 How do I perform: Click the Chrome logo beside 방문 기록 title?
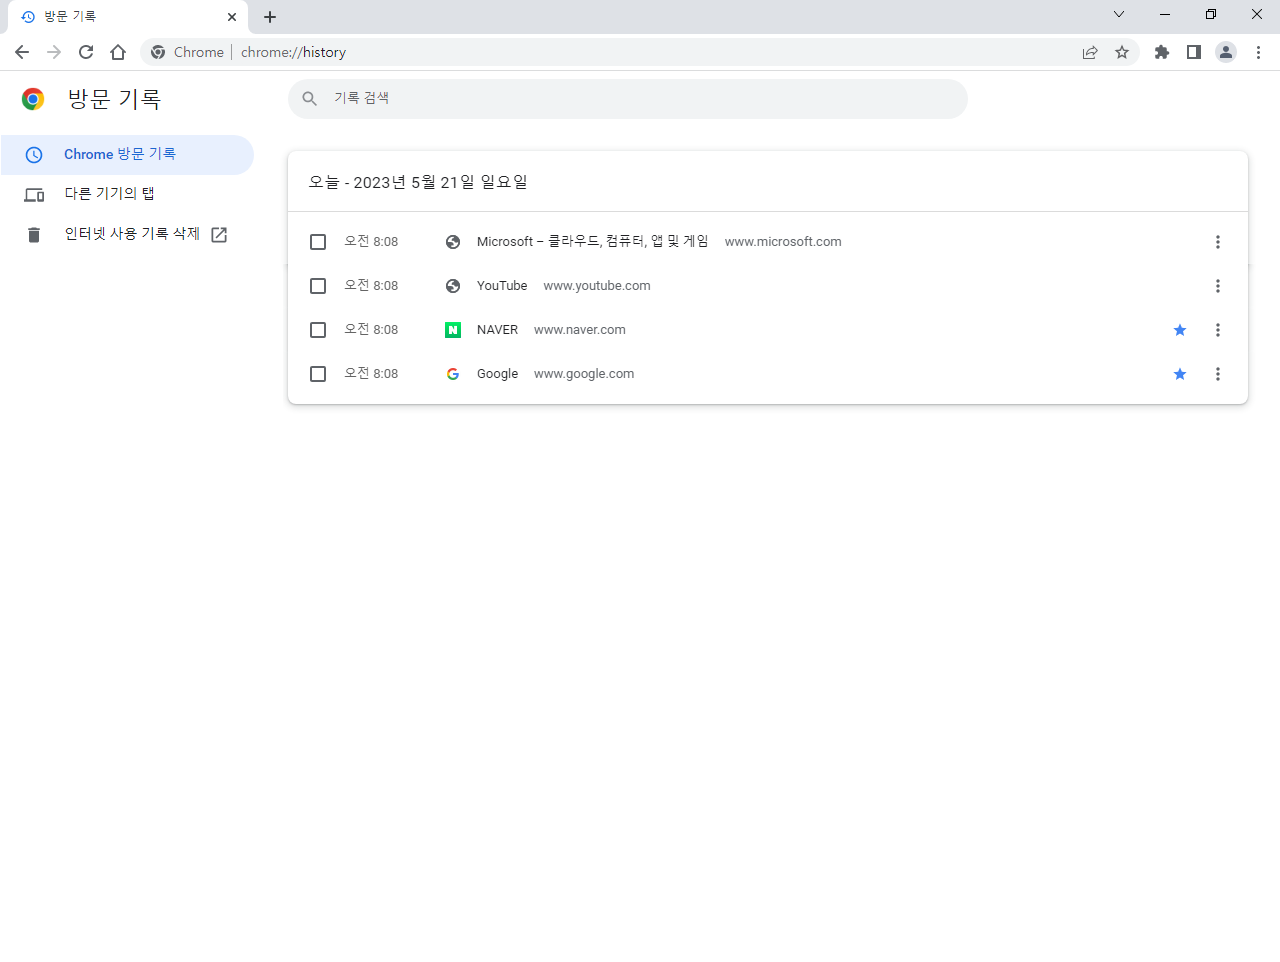pyautogui.click(x=33, y=98)
